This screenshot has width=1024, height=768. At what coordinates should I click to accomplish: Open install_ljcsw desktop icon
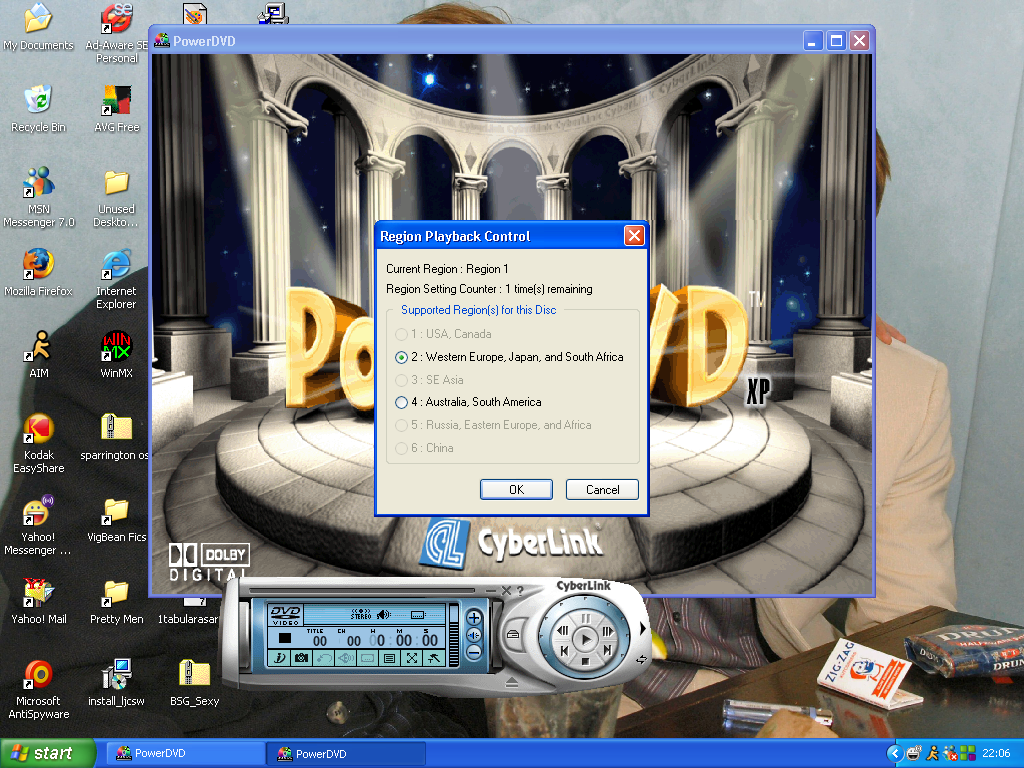coord(116,683)
